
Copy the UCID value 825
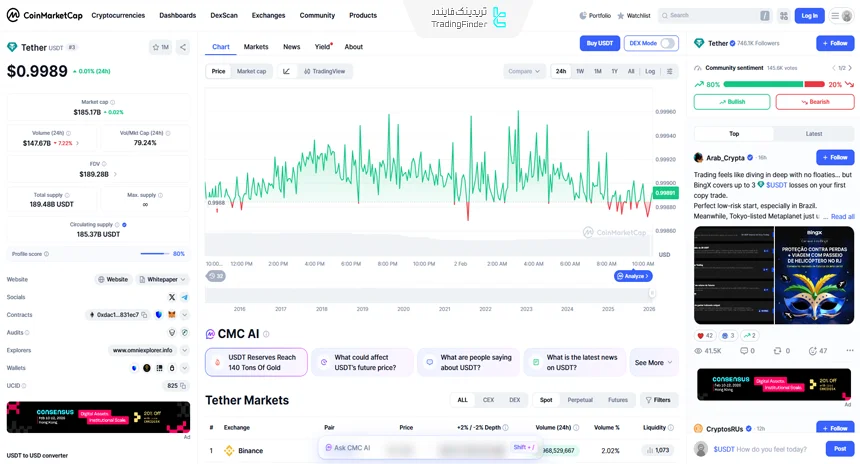pyautogui.click(x=183, y=386)
